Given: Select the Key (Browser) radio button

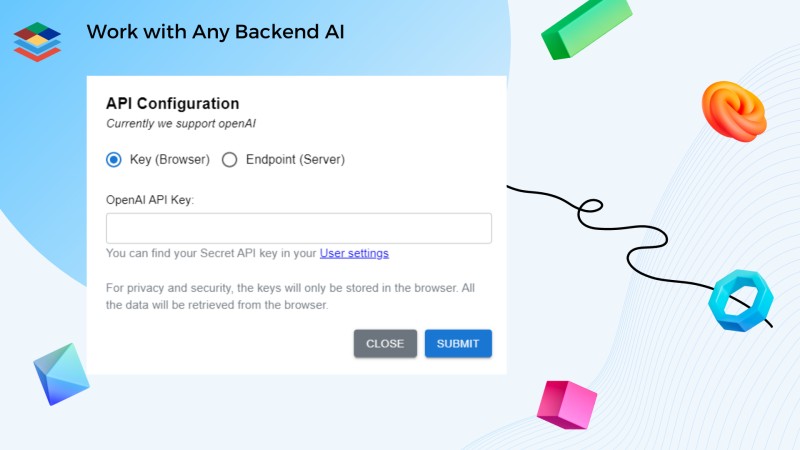Looking at the screenshot, I should click(114, 160).
